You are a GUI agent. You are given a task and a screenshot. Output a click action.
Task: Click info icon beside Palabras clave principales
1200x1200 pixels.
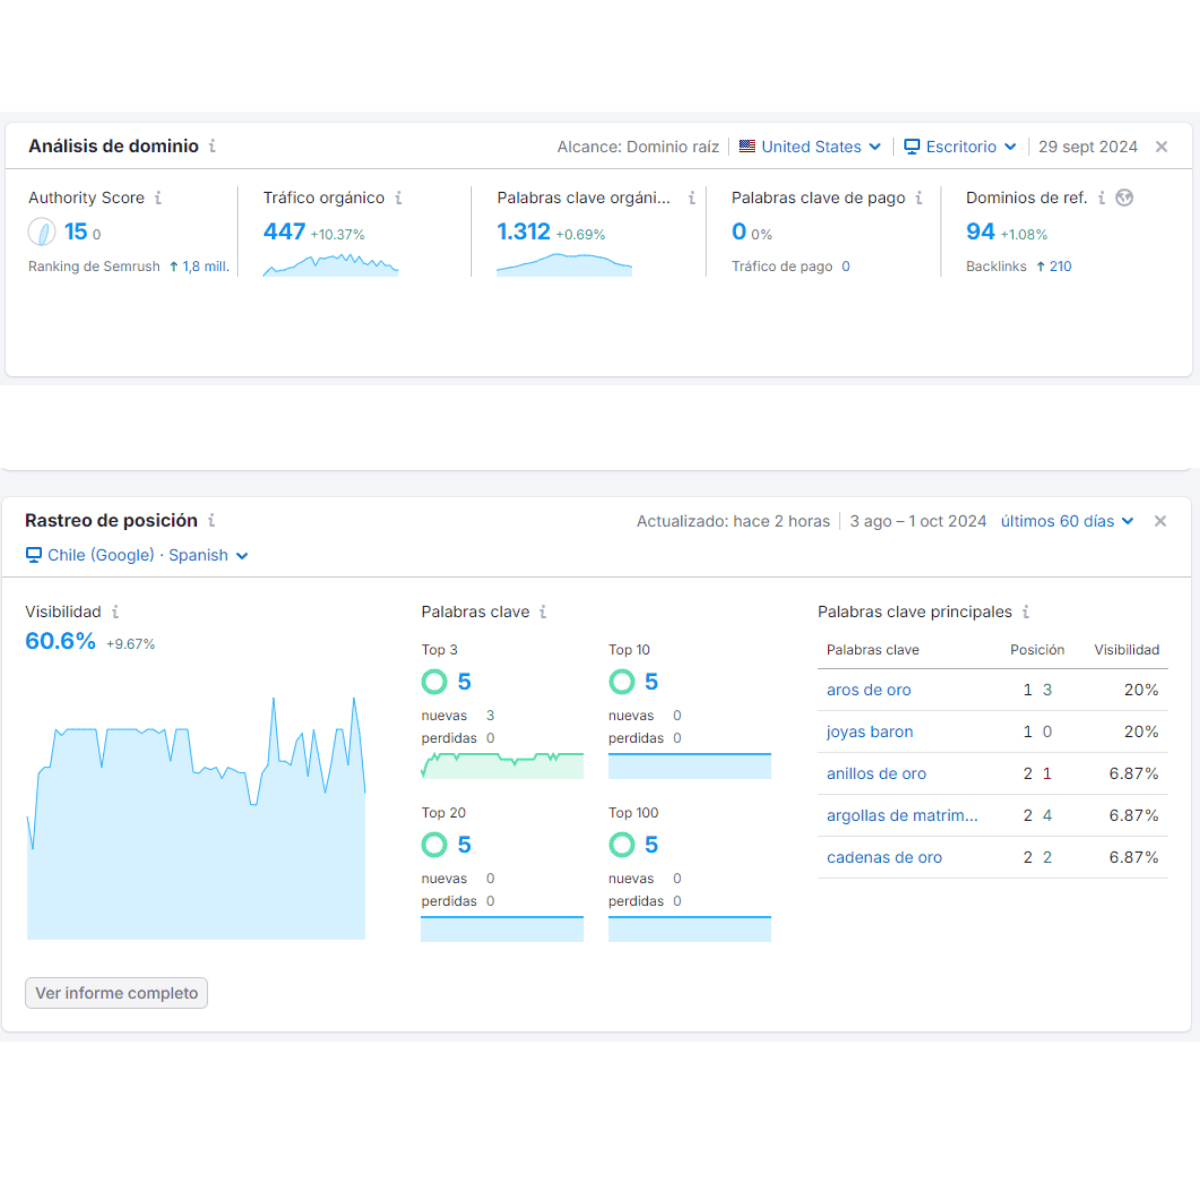[1026, 612]
